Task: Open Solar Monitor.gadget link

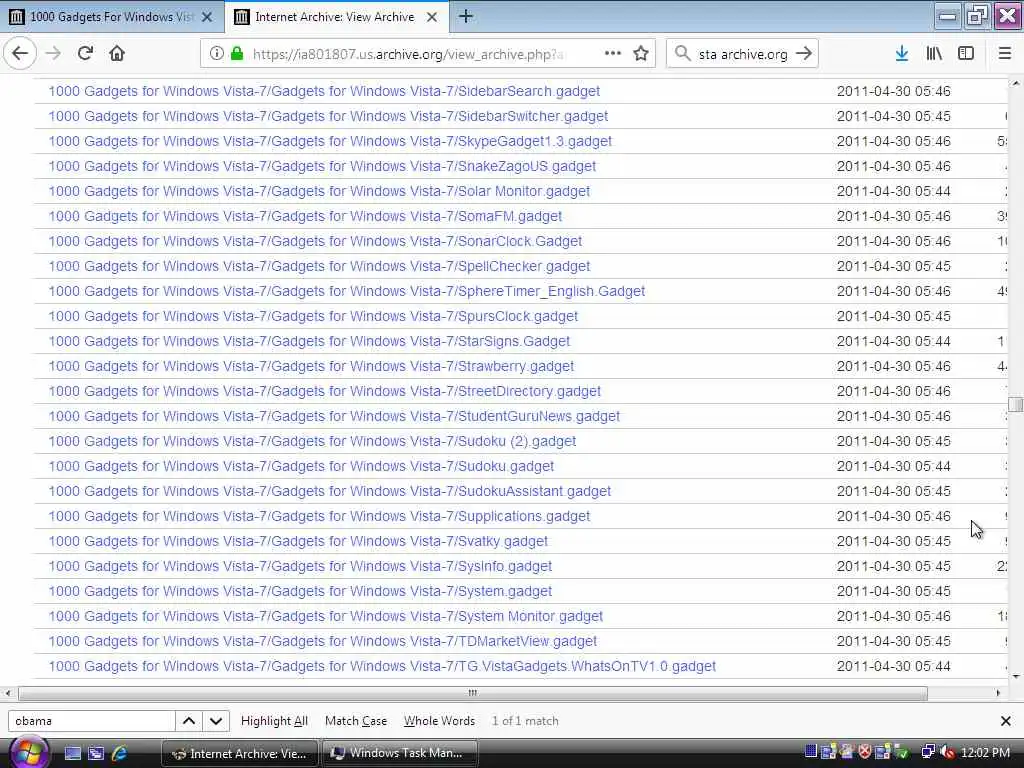Action: click(319, 191)
